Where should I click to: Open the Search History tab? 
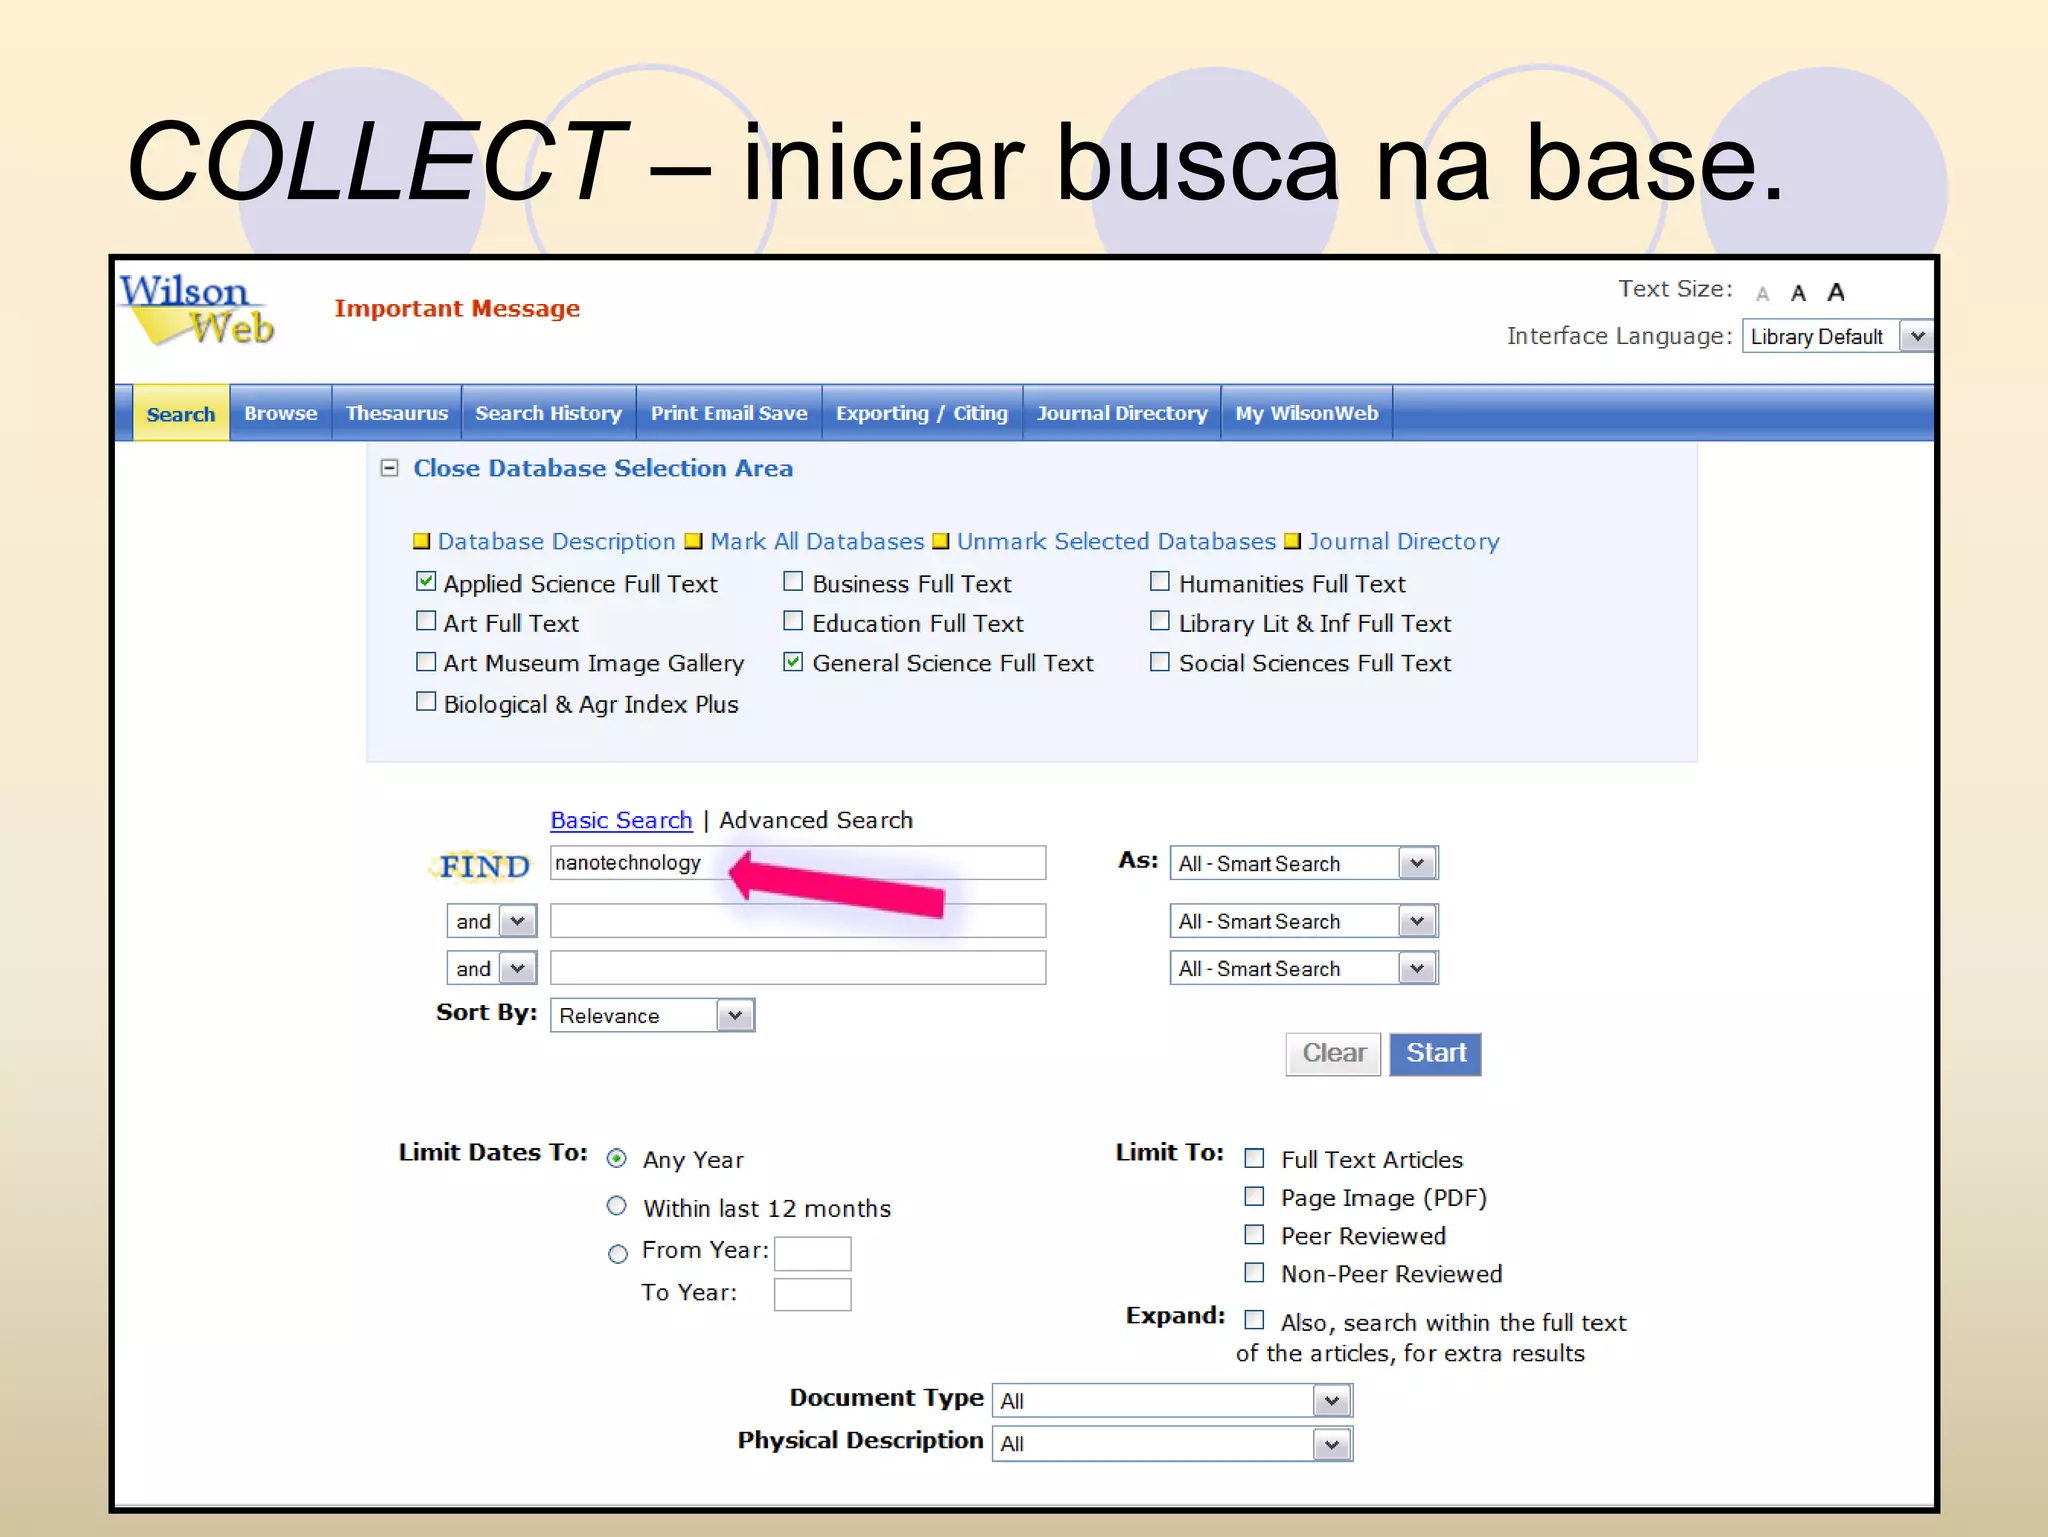click(x=548, y=413)
